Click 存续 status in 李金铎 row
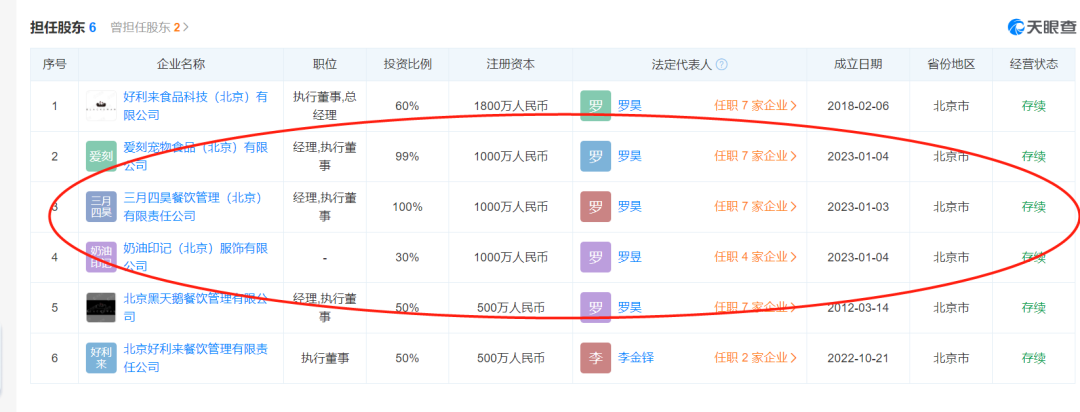The image size is (1080, 412). (1034, 358)
